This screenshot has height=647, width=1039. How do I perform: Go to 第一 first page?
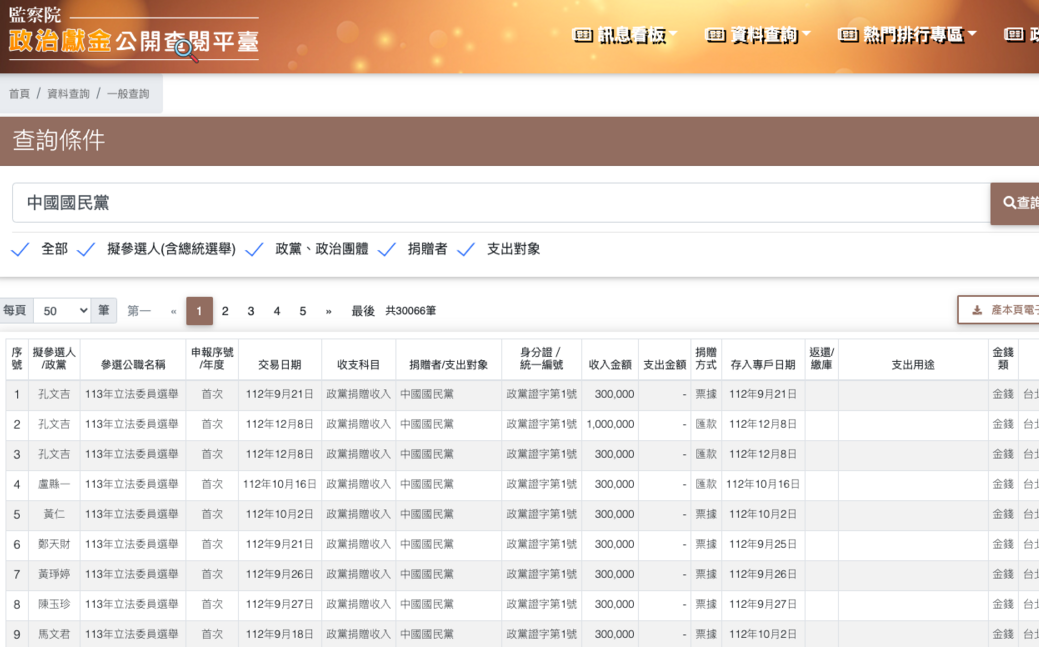139,311
